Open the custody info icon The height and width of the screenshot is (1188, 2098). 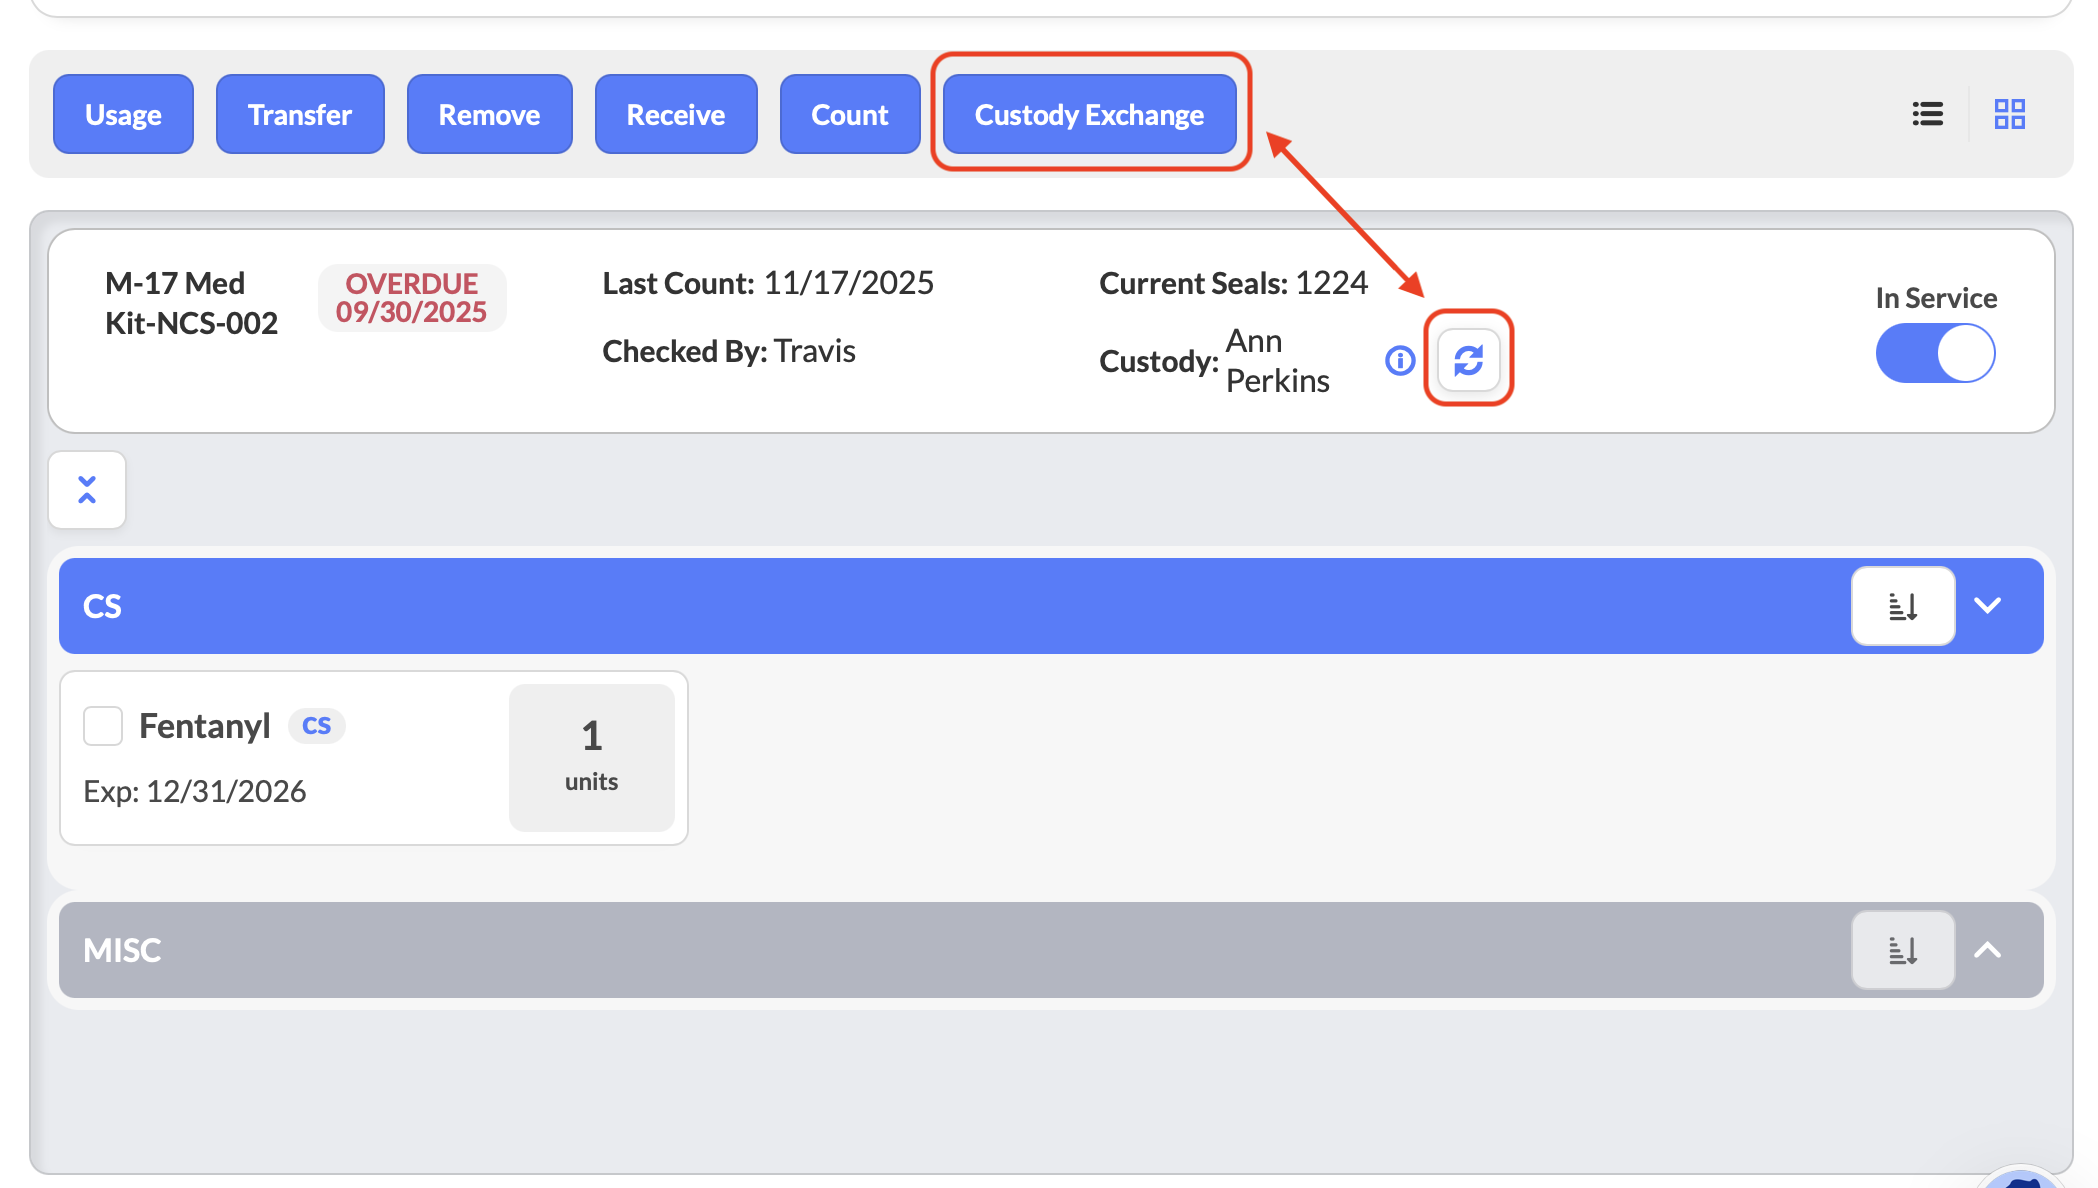(1400, 360)
